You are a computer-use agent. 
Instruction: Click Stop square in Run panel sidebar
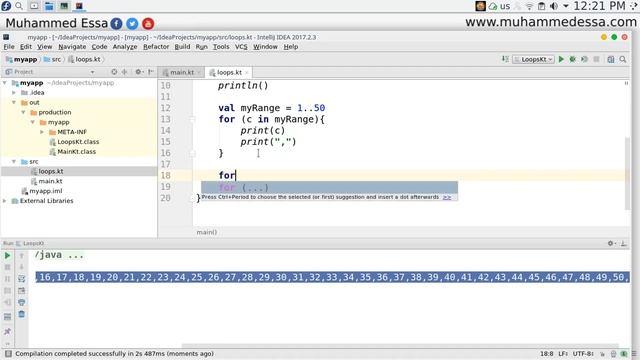pyautogui.click(x=7, y=267)
